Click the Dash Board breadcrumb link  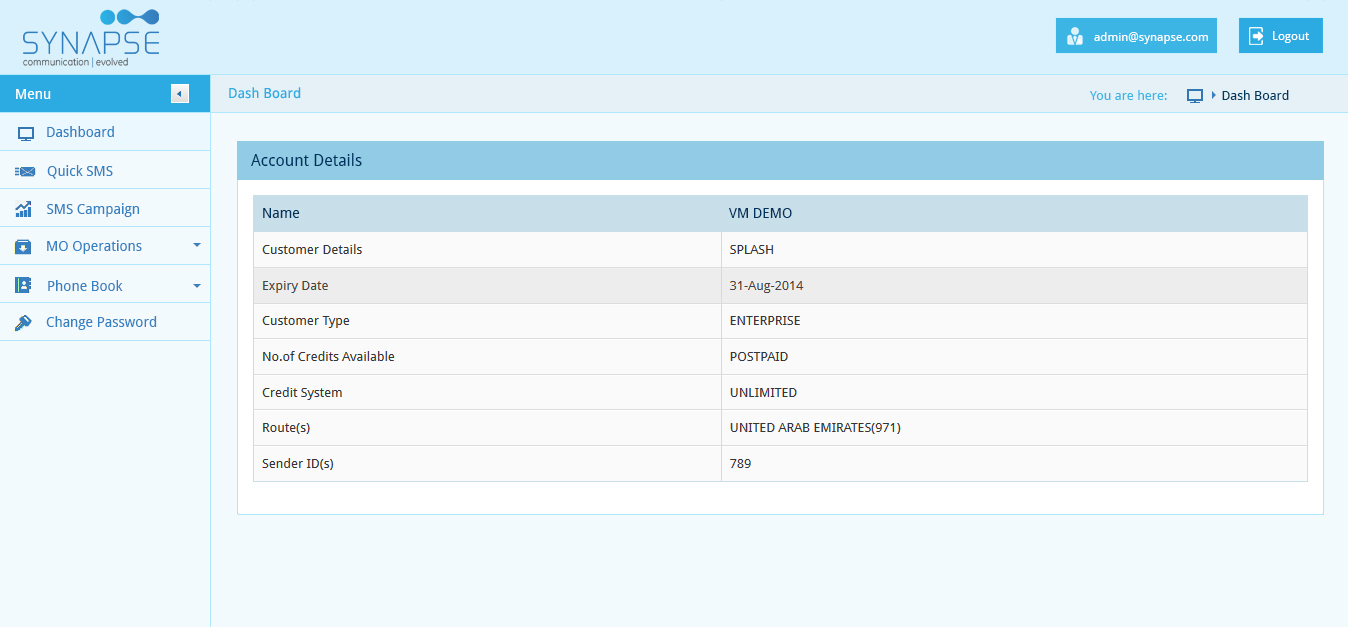tap(1255, 96)
